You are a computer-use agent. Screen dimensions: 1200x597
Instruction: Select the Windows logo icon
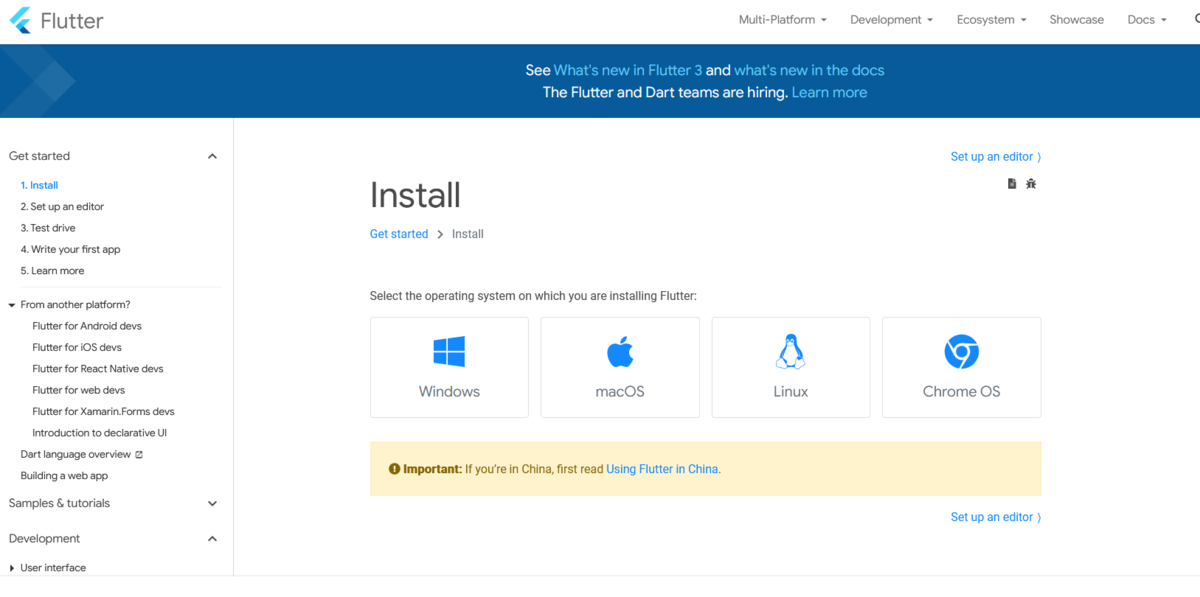(x=449, y=352)
